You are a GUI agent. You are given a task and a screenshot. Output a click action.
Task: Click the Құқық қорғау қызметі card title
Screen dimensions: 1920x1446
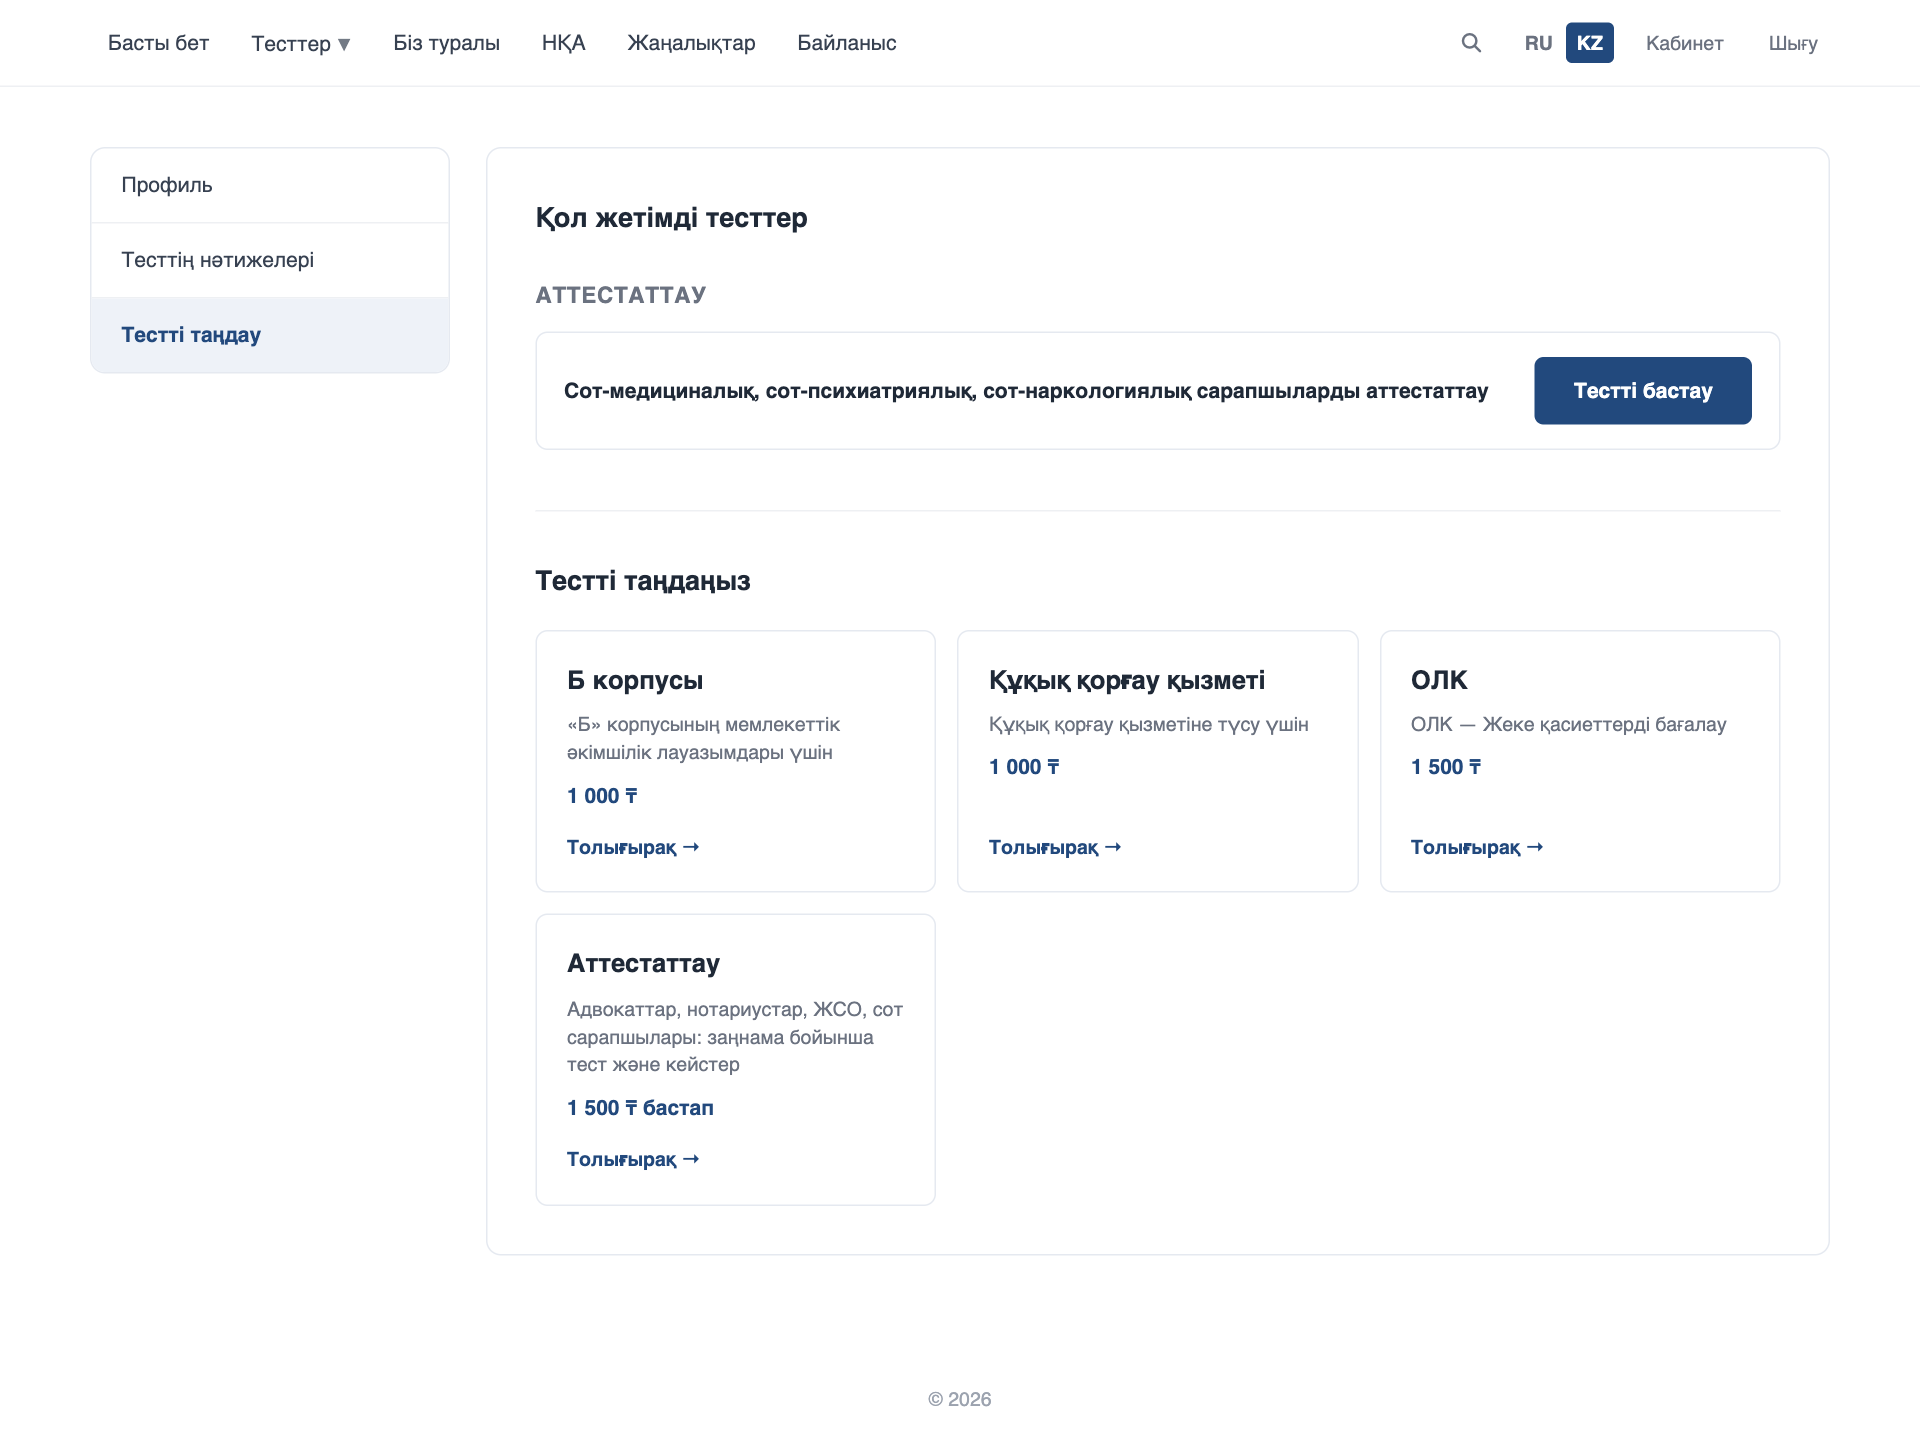tap(1126, 680)
